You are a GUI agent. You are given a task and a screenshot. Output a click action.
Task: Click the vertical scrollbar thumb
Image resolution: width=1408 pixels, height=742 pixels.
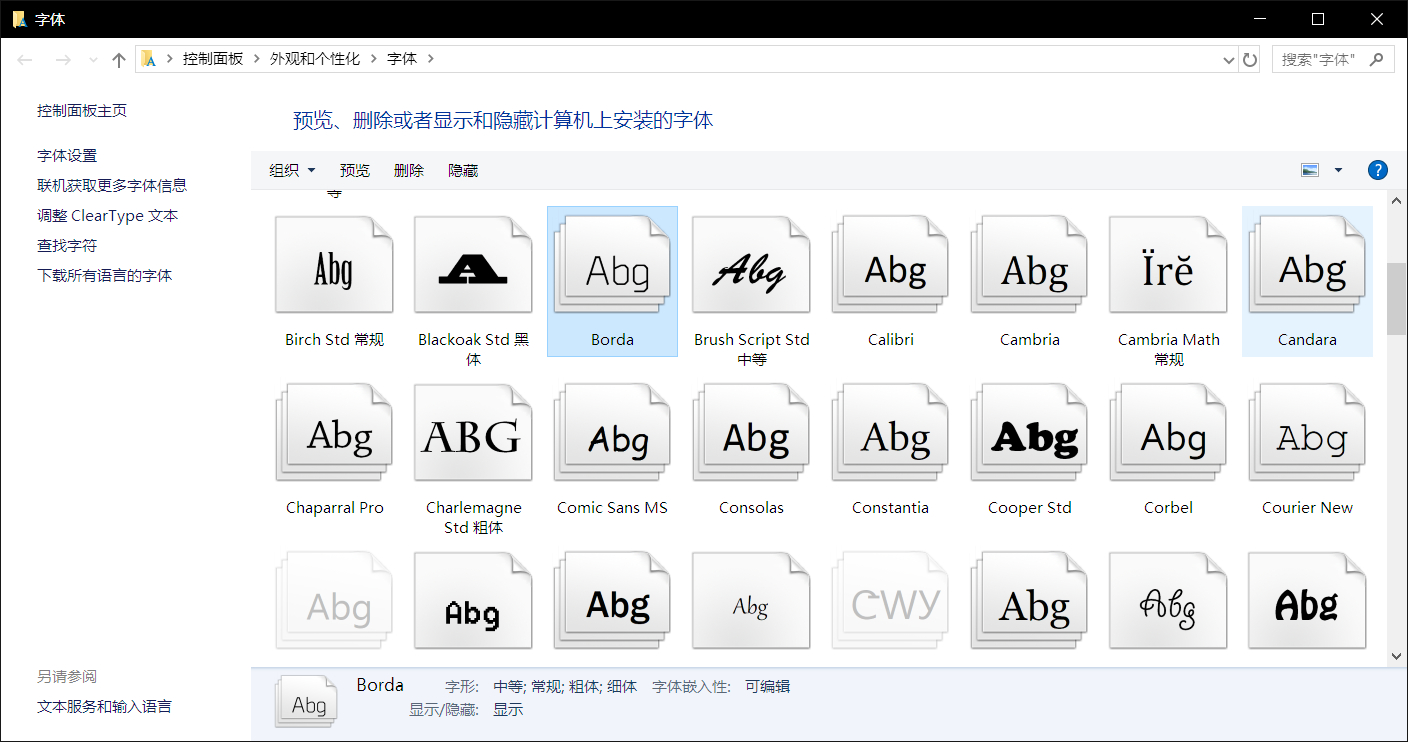tap(1396, 298)
